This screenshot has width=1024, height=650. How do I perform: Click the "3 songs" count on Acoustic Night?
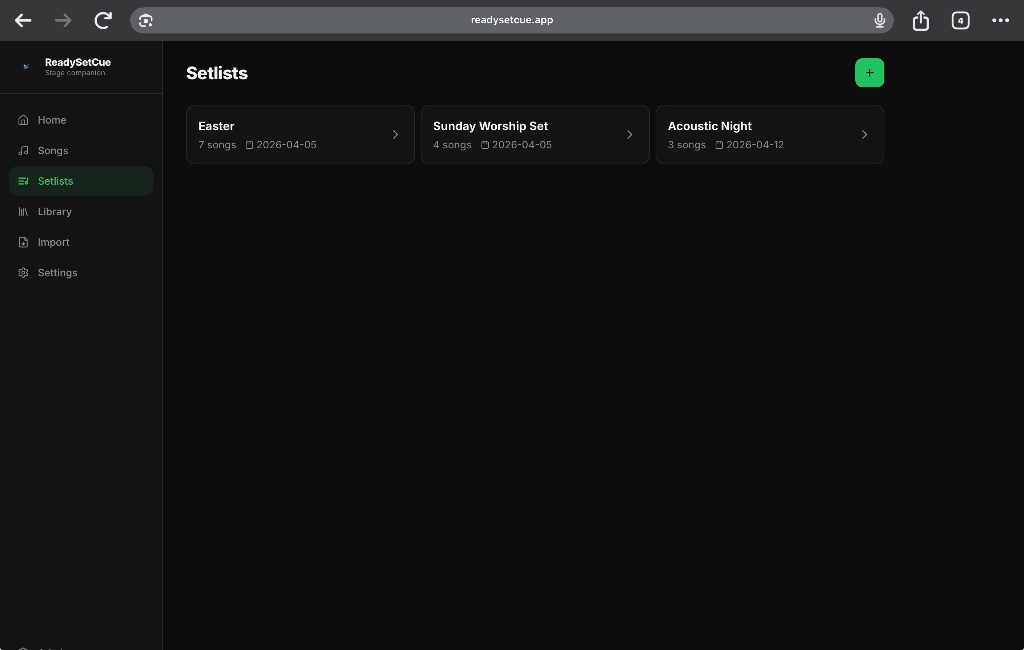click(686, 144)
